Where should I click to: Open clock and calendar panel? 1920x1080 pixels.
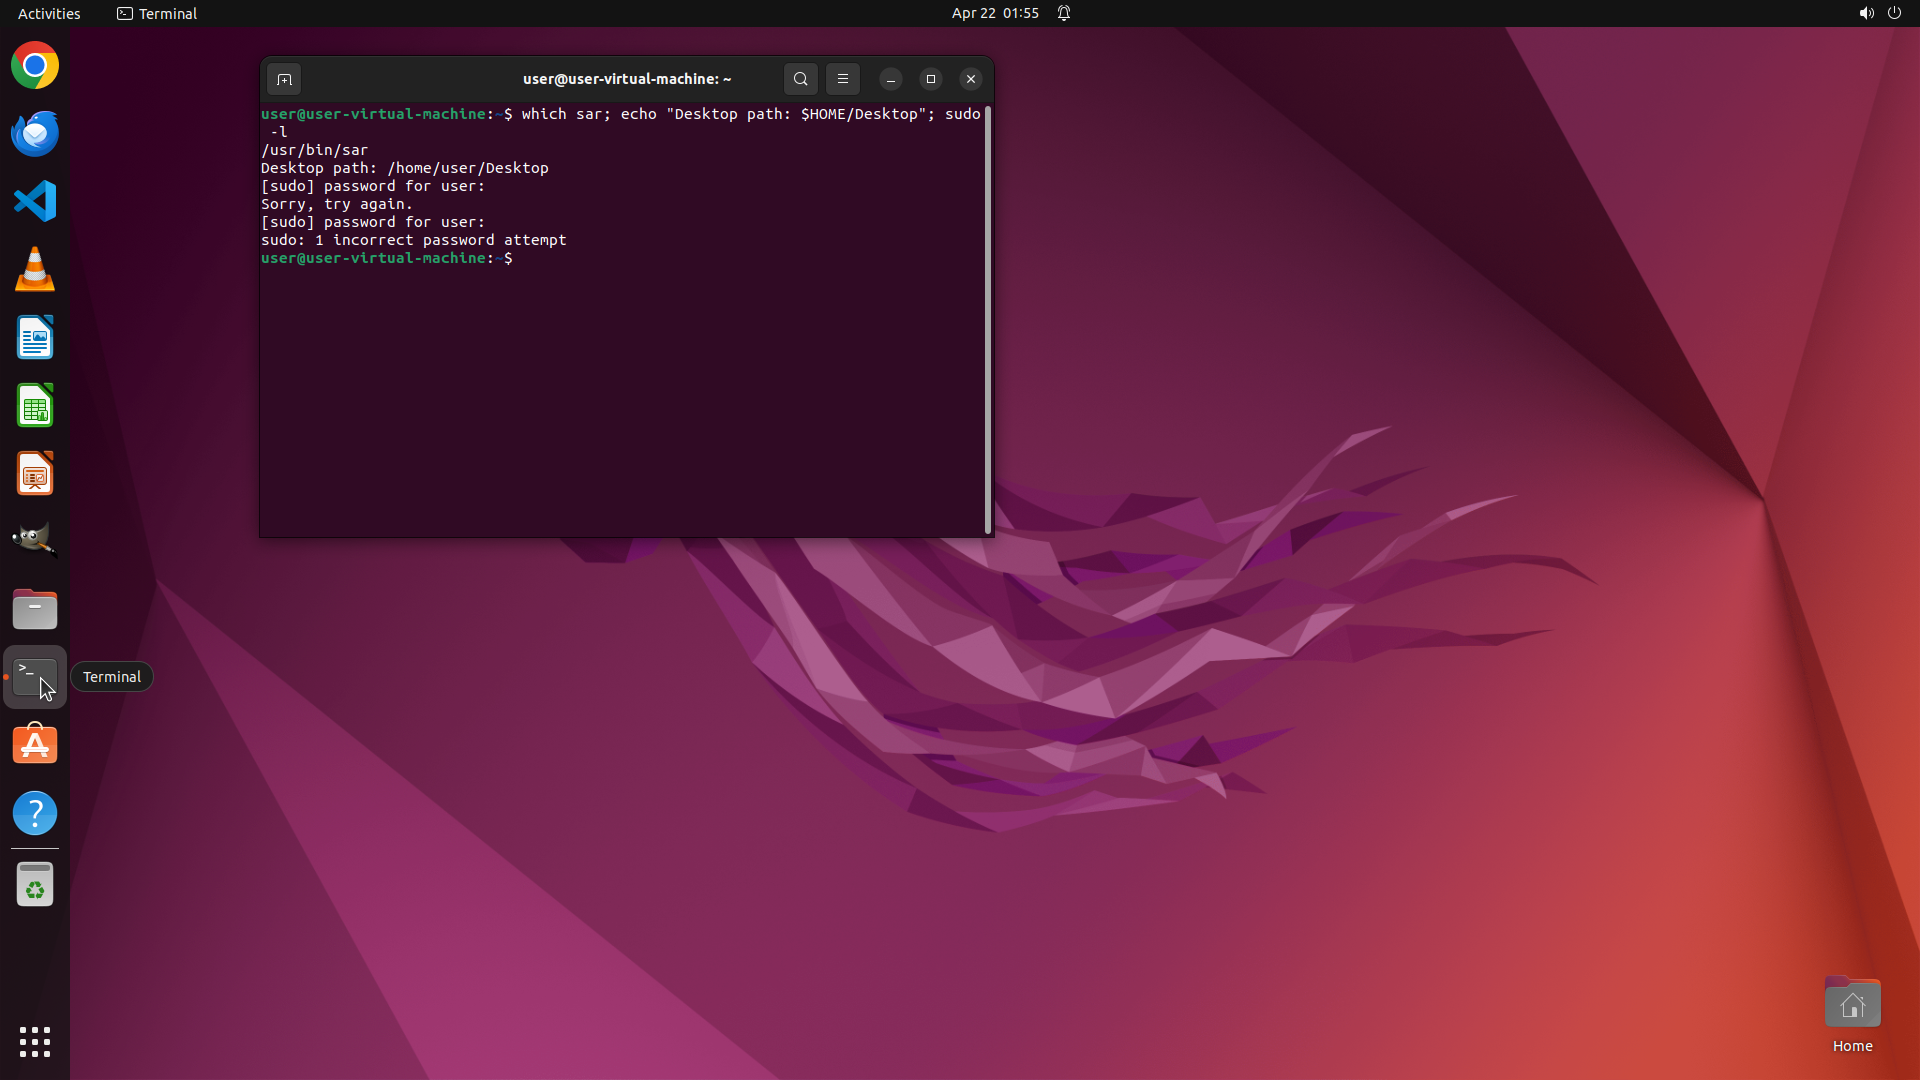pyautogui.click(x=994, y=13)
